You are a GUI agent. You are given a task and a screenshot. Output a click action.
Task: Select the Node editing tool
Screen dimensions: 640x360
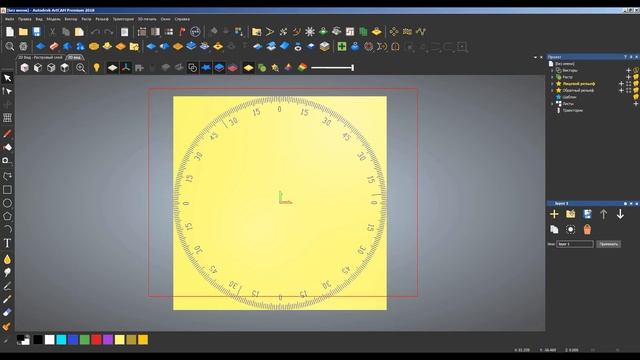(7, 91)
